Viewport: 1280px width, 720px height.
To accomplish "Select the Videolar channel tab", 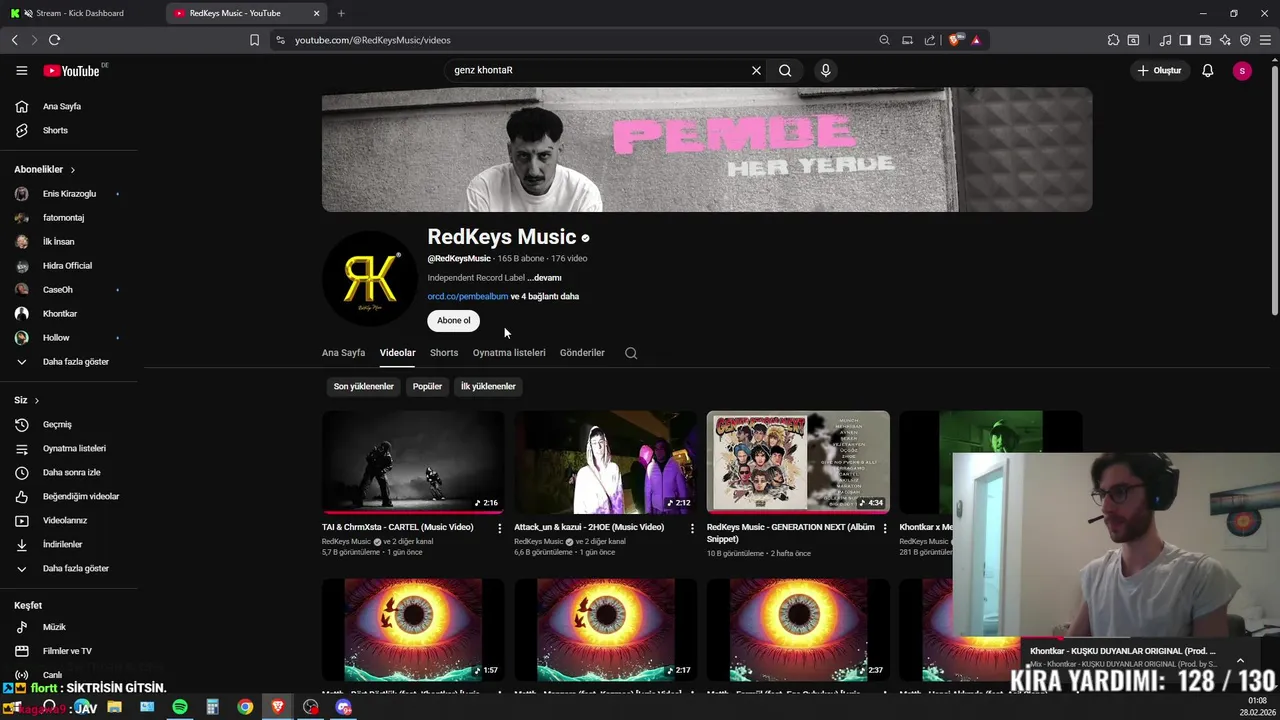I will tap(397, 353).
